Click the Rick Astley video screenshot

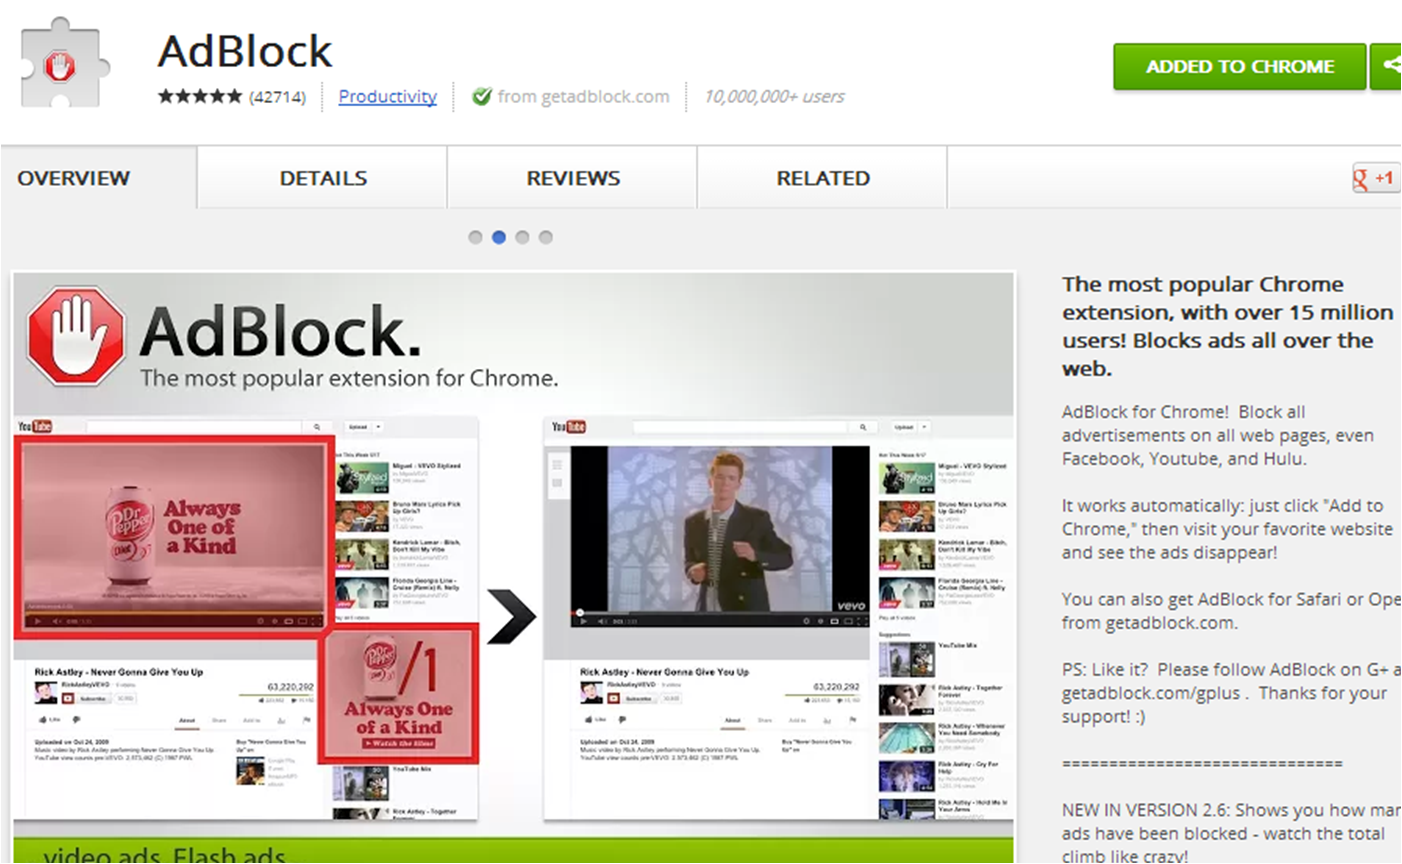point(718,537)
